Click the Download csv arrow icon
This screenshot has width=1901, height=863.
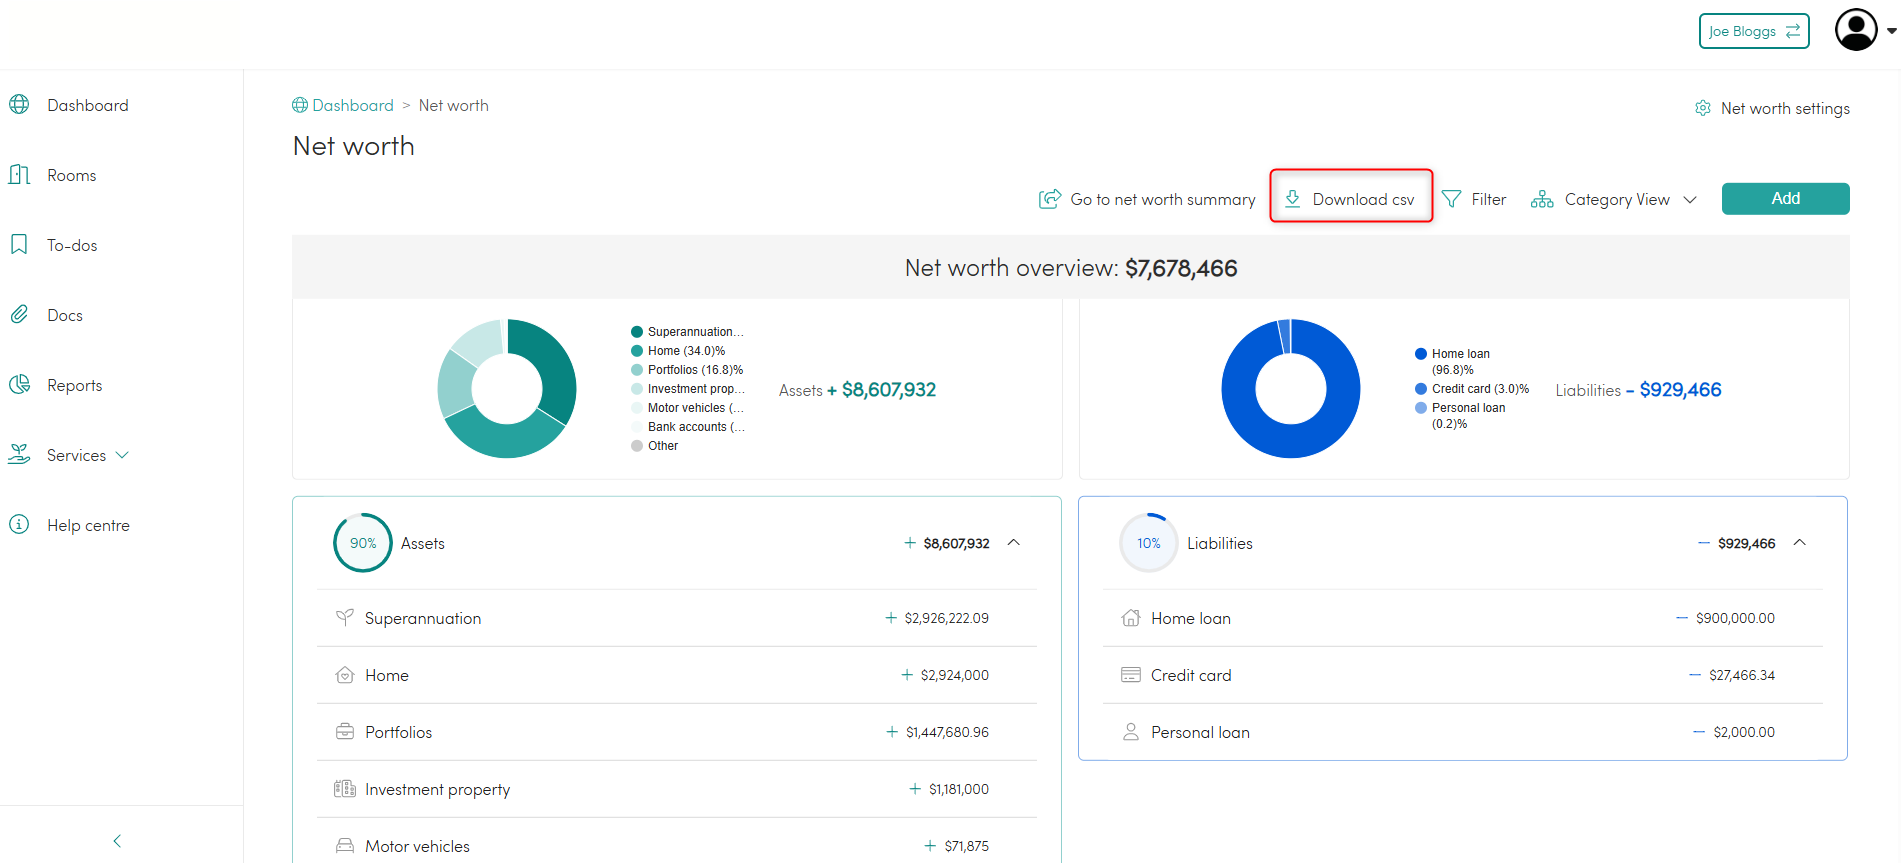pyautogui.click(x=1293, y=198)
